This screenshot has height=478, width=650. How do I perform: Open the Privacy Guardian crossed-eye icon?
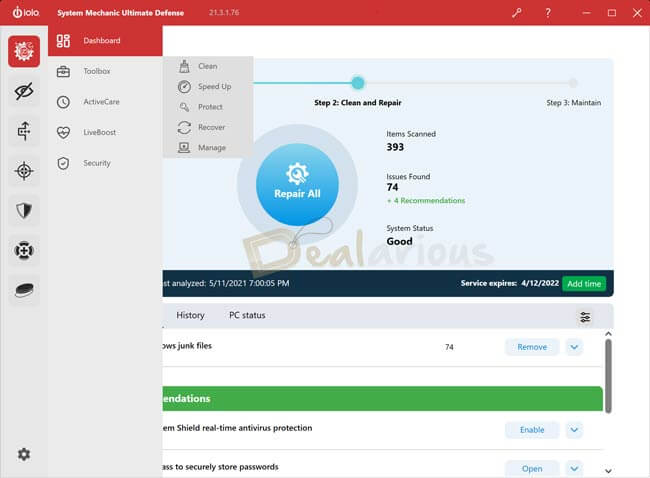coord(24,91)
